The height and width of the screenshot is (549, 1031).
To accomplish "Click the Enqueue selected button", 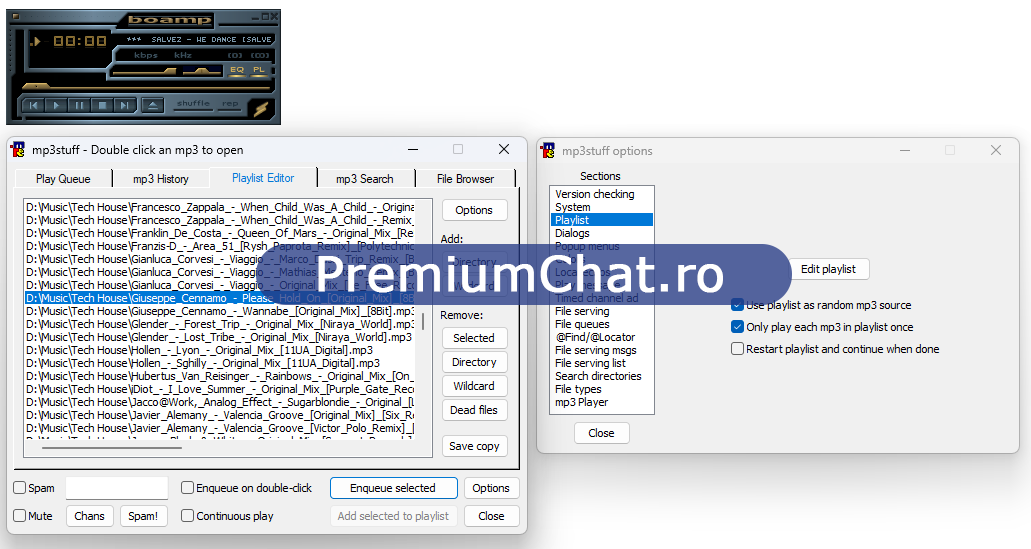I will [x=393, y=488].
